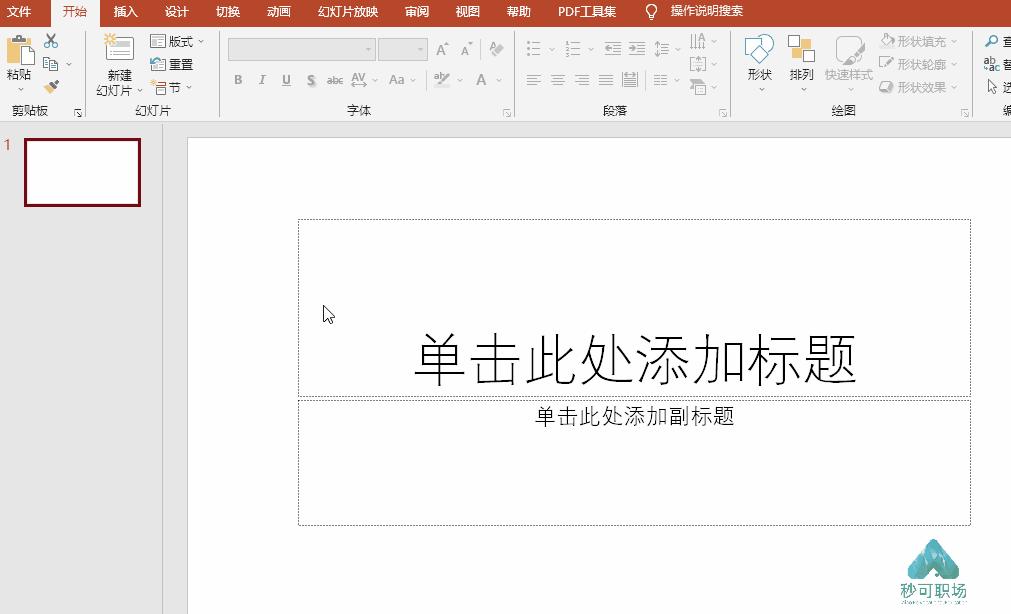Click the Copy (复制) icon

(50, 63)
